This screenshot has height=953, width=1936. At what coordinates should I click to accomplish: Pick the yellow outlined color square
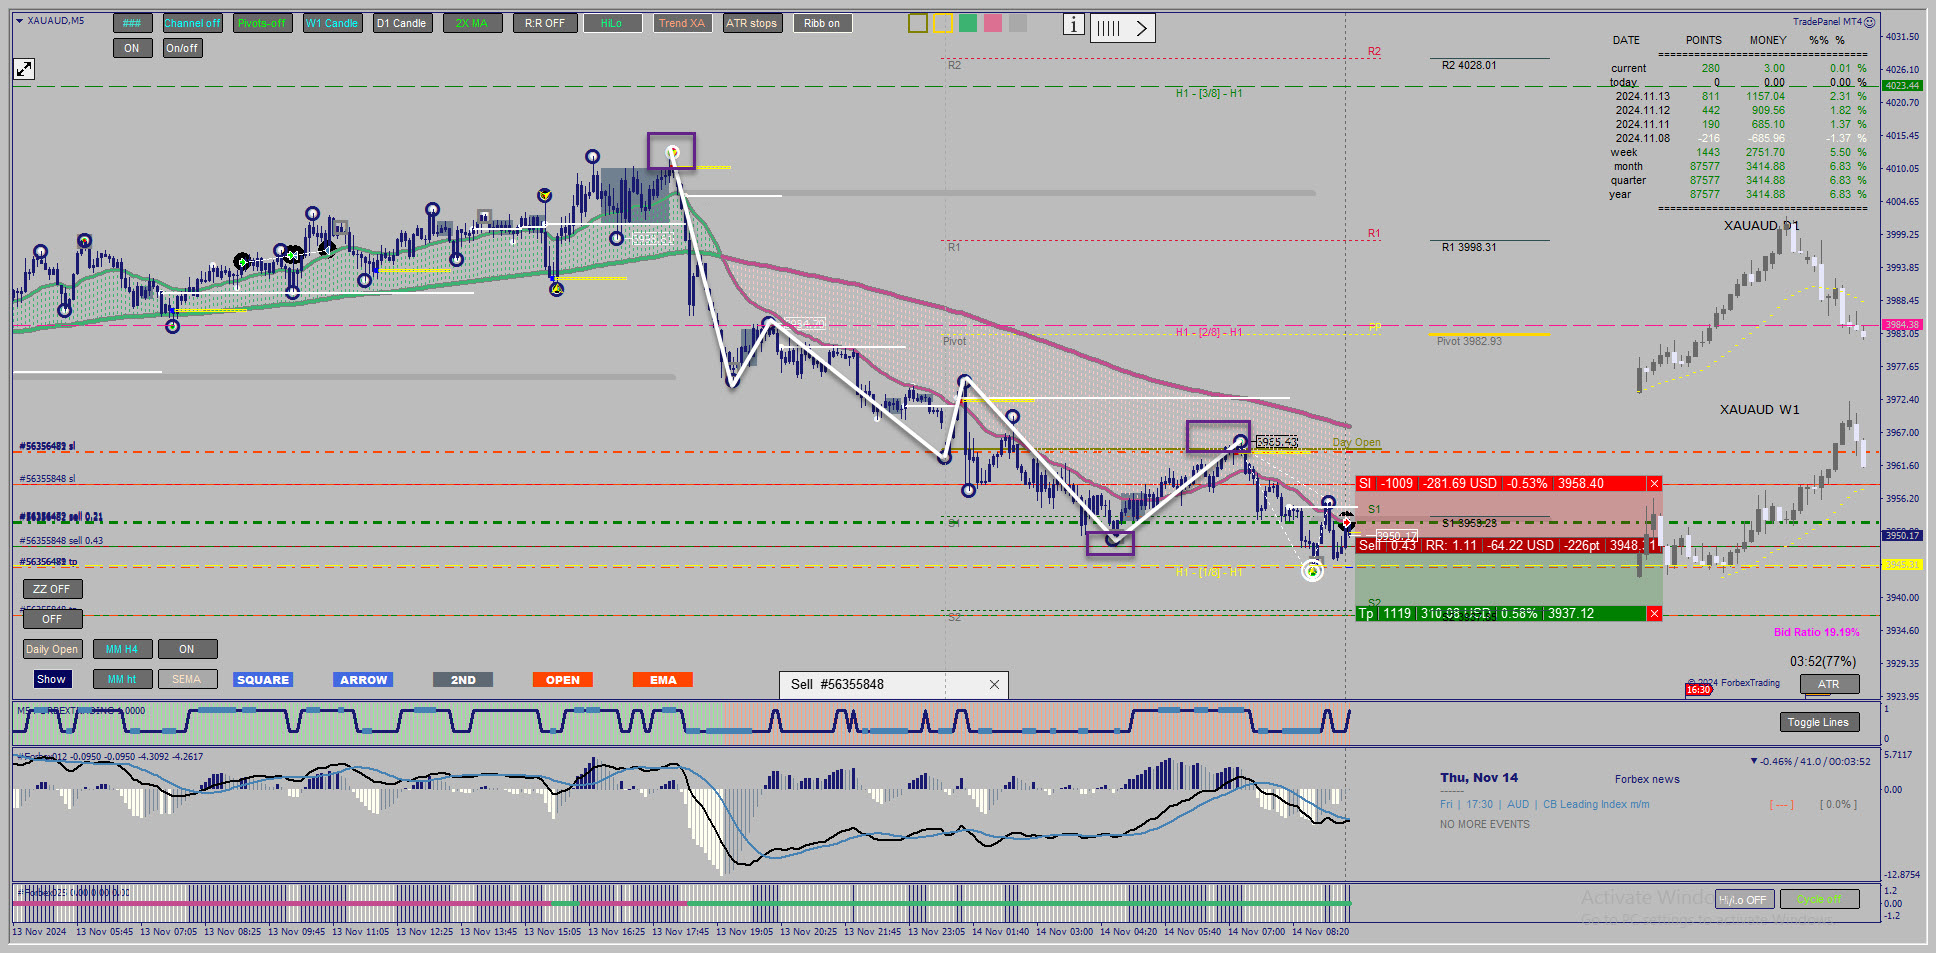[x=943, y=23]
